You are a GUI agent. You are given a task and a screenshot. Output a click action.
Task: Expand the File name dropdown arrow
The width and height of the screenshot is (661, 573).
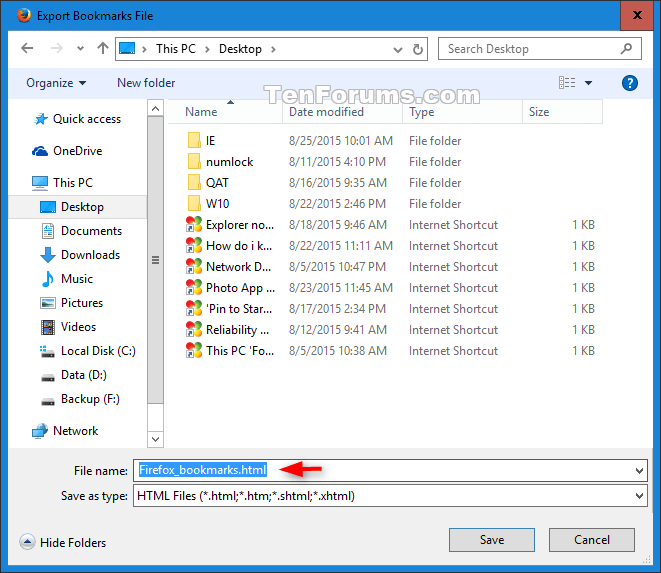tap(640, 471)
